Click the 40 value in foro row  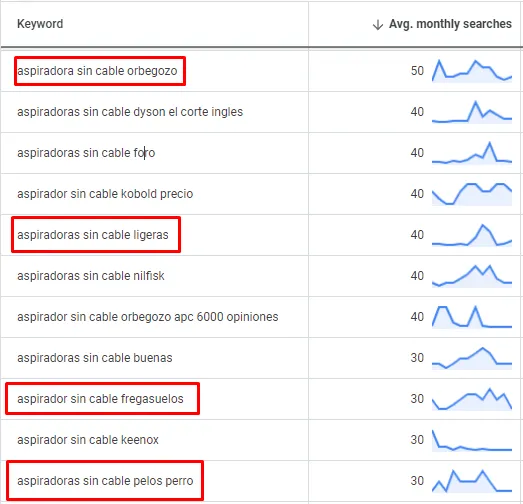pos(417,153)
